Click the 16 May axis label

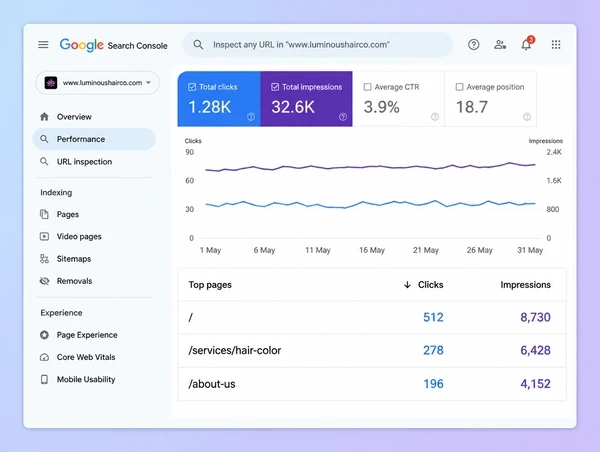tap(372, 250)
